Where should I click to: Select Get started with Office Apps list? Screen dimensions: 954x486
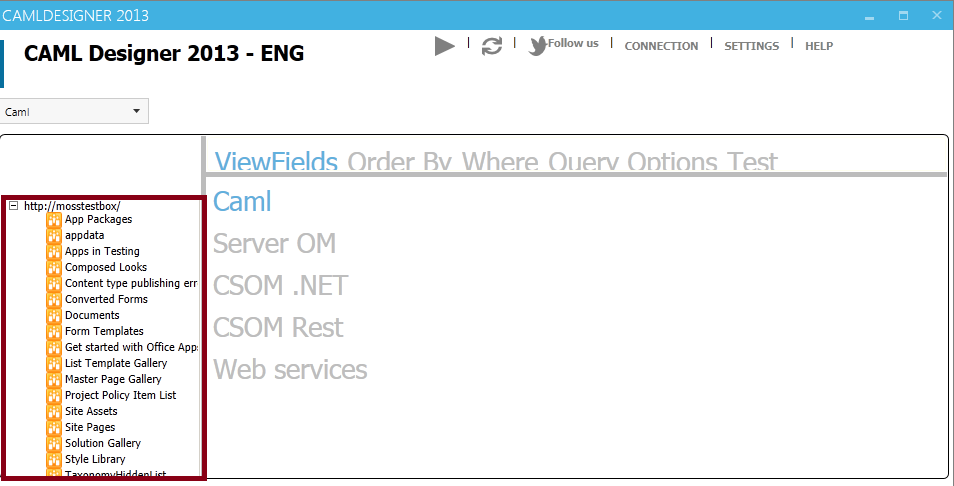coord(131,347)
